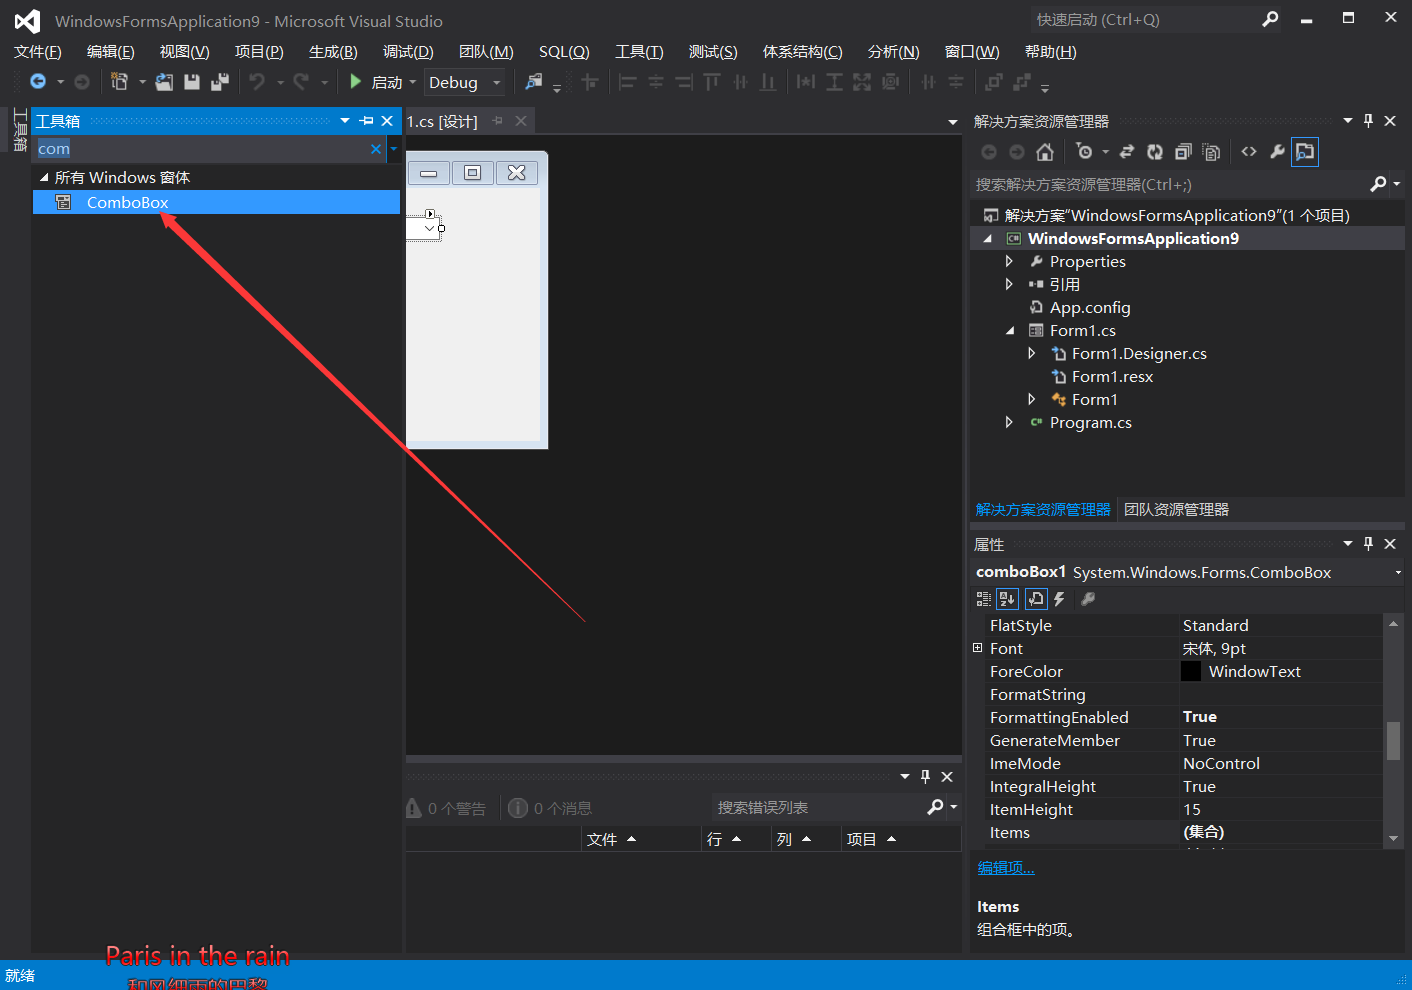
Task: Click the combo box arrow on the form designer
Action: [430, 228]
